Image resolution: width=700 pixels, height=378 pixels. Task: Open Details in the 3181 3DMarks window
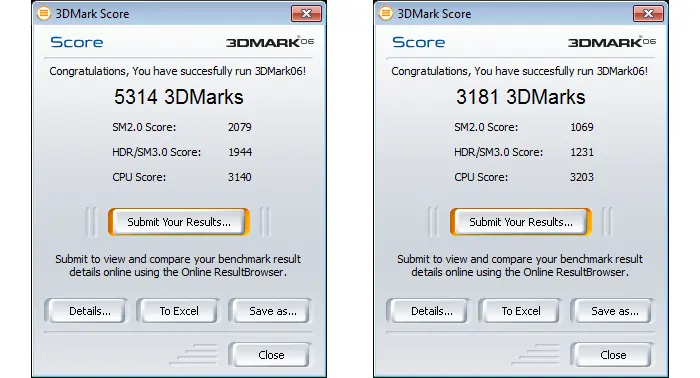point(428,311)
